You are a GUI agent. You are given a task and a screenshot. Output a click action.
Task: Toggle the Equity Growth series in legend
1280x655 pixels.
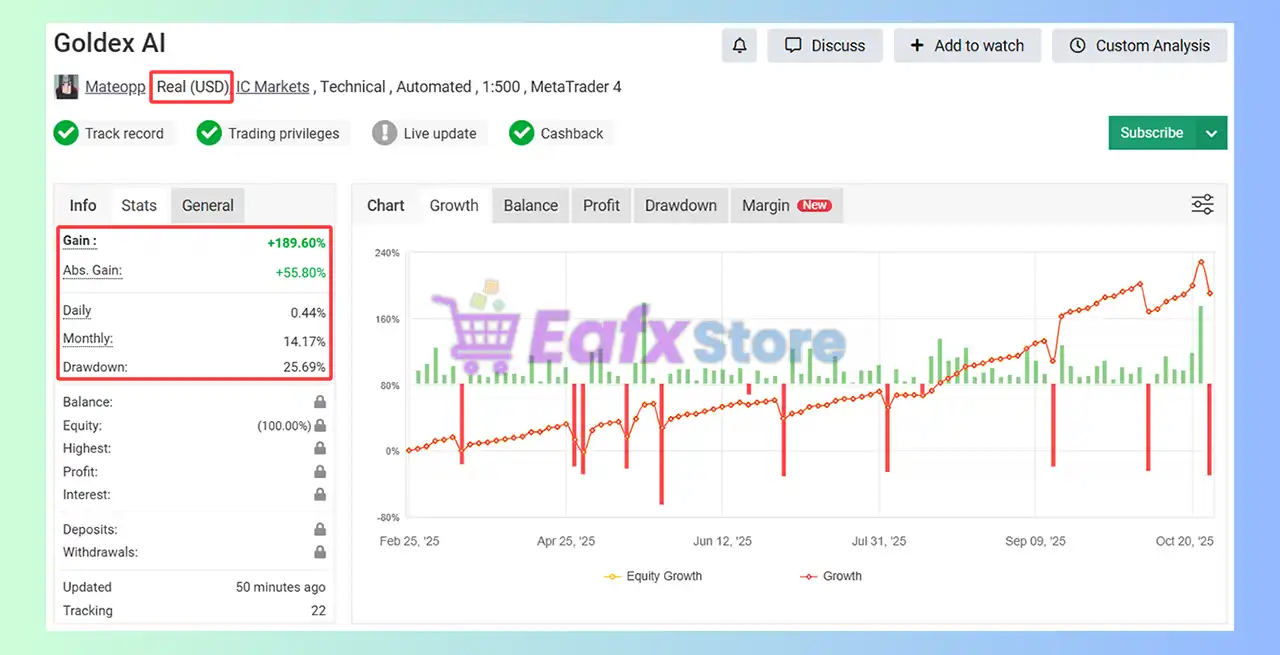[x=653, y=576]
